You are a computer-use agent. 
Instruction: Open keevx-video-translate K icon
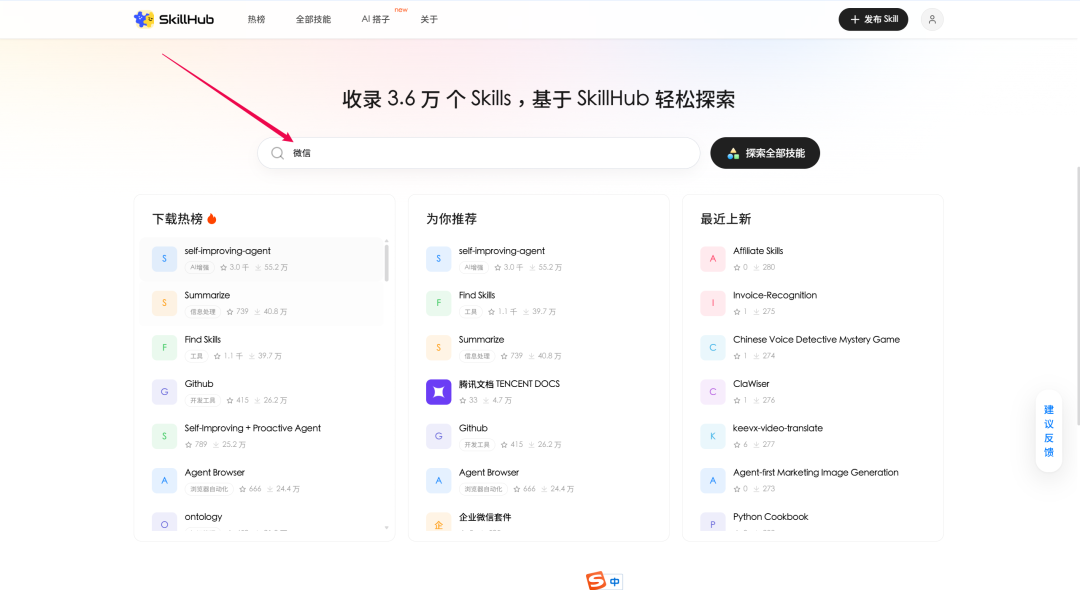(x=713, y=436)
